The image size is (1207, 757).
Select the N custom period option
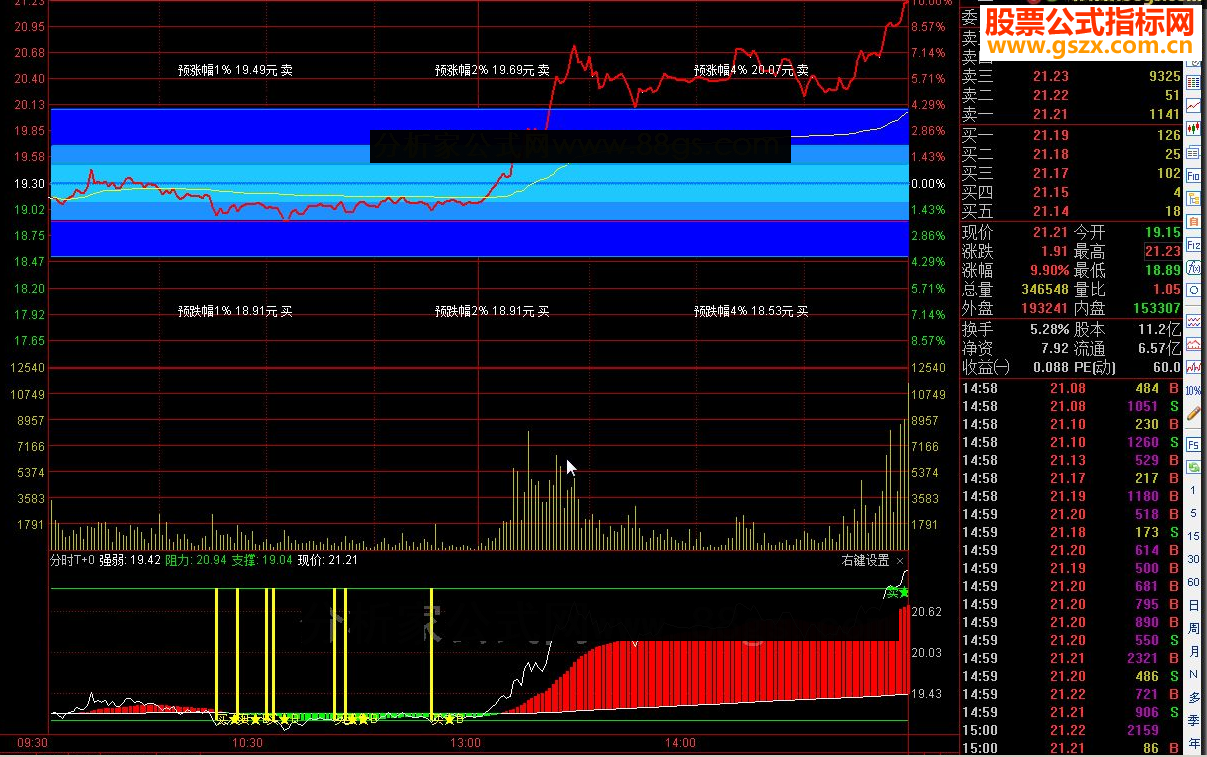pos(1194,675)
